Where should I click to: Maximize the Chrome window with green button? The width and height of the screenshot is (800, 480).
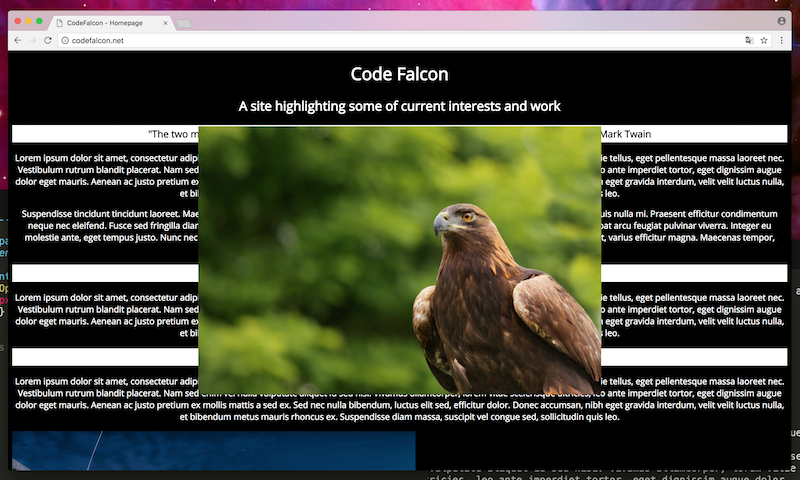(39, 21)
